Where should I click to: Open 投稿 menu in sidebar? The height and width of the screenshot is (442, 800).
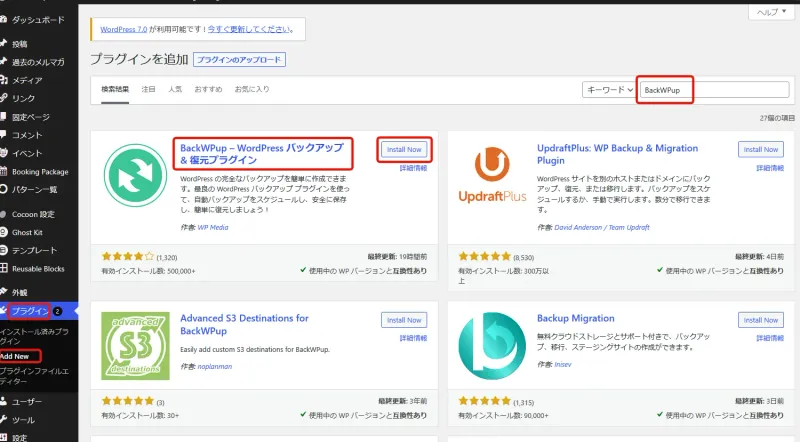(x=19, y=44)
